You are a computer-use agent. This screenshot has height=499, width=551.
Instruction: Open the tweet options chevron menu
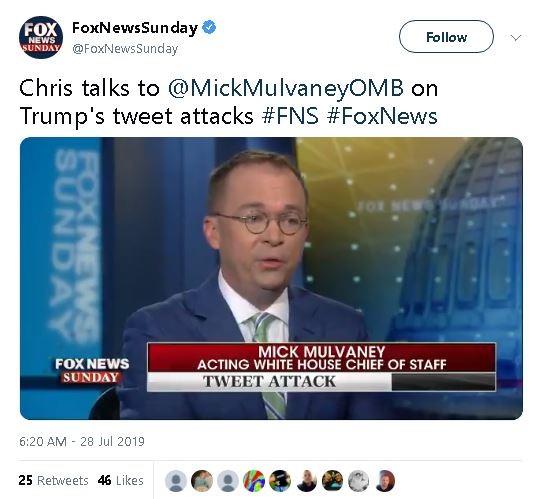pos(516,37)
